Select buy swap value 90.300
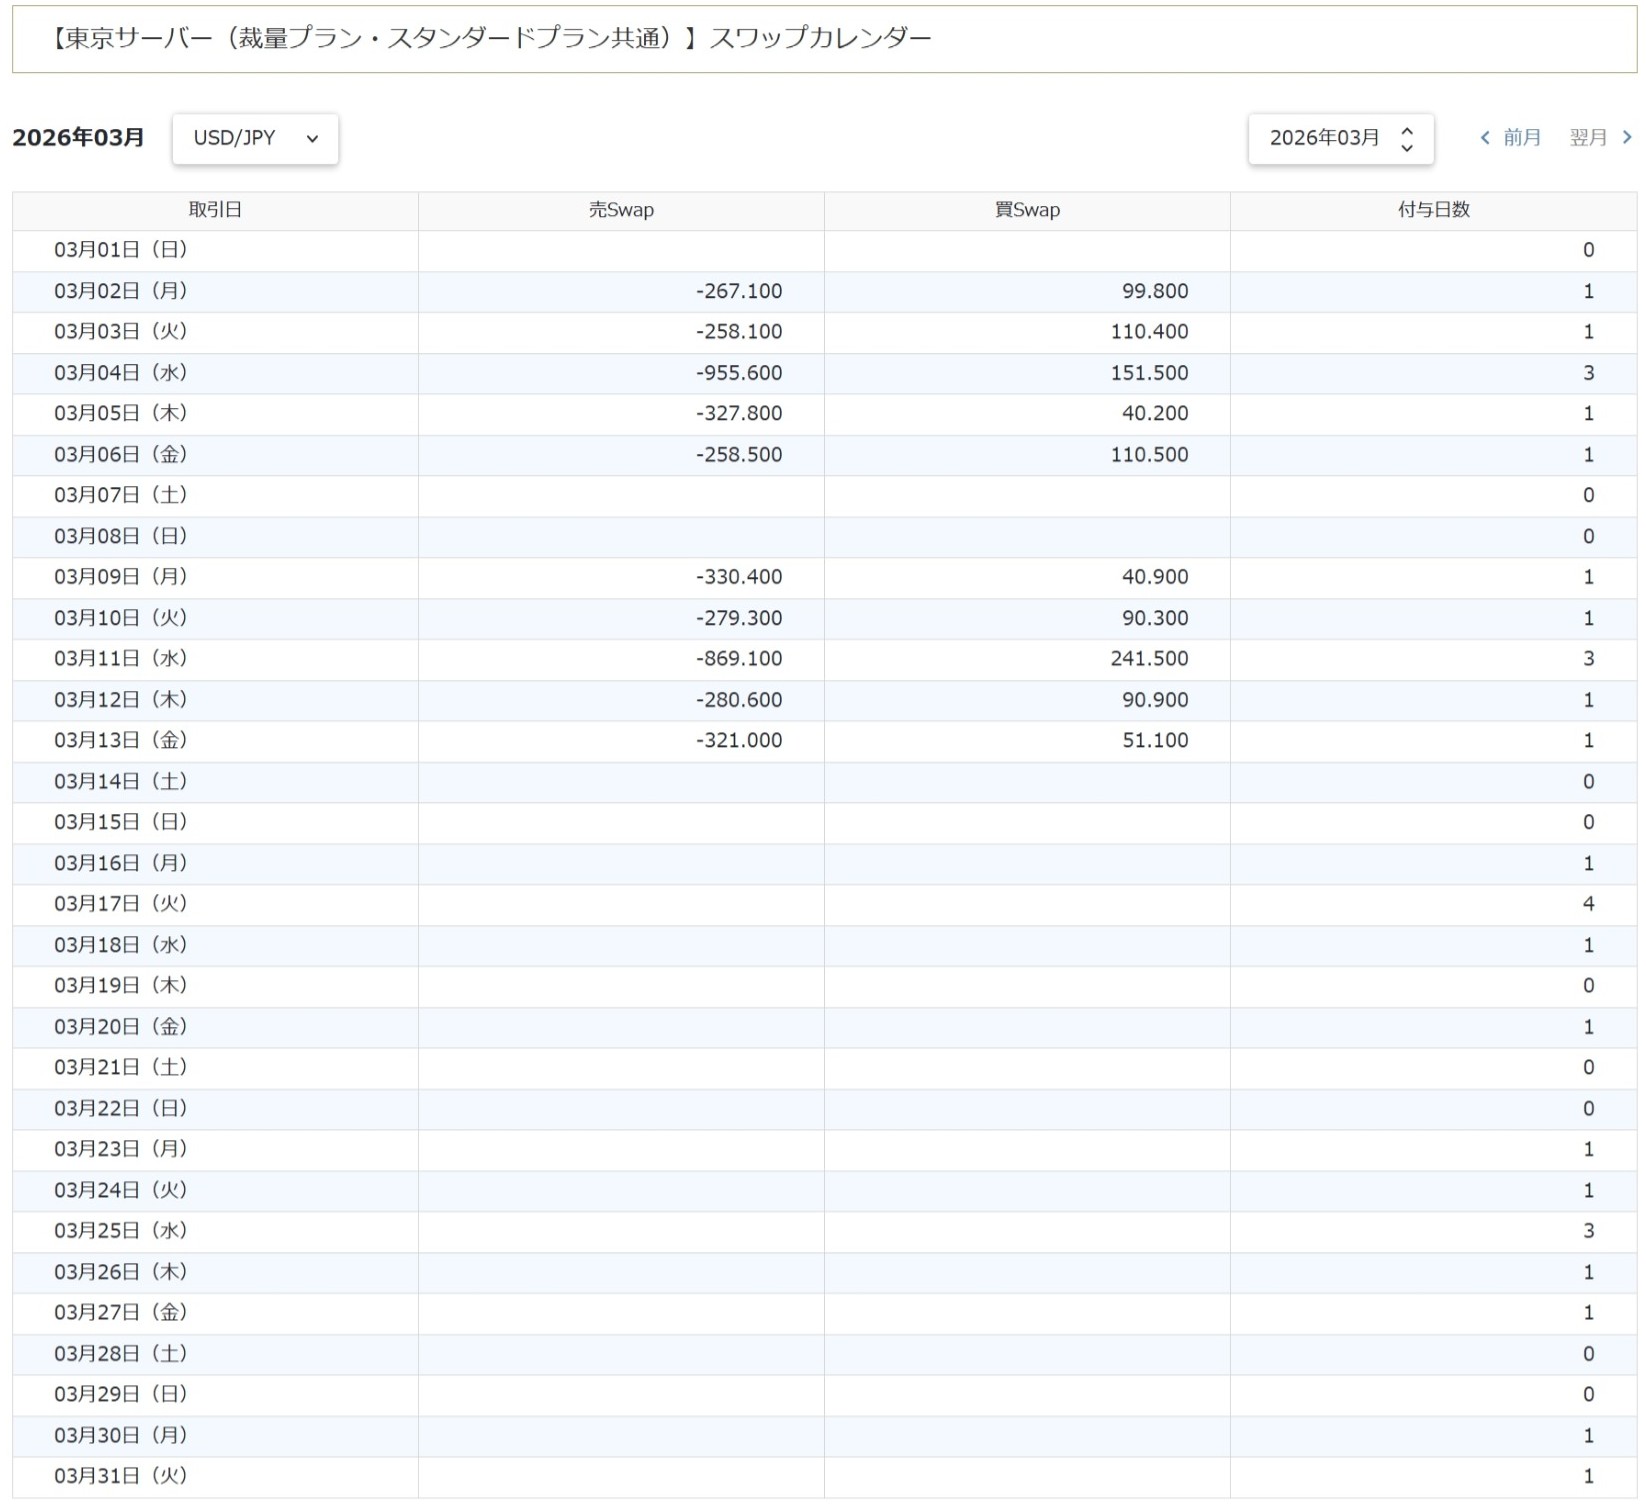 pos(1155,618)
